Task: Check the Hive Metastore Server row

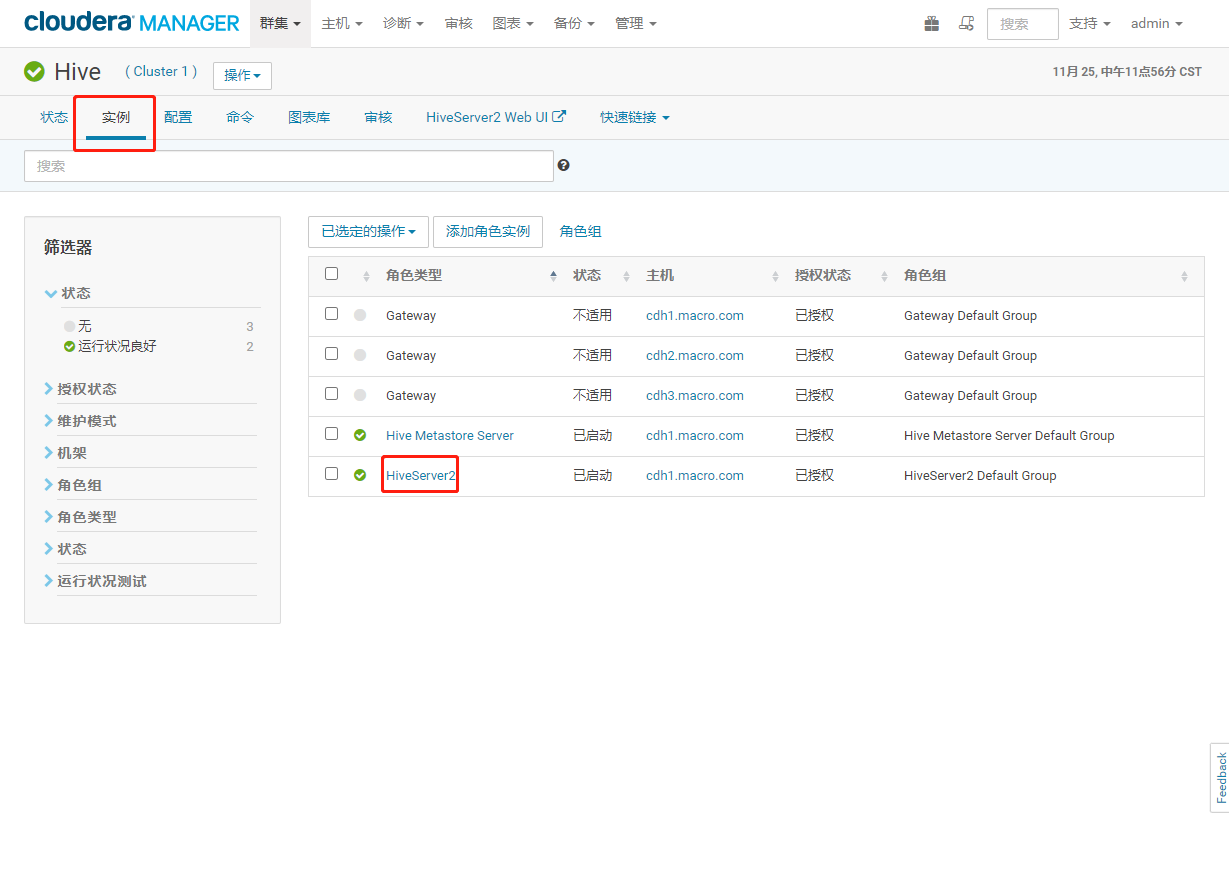Action: point(332,434)
